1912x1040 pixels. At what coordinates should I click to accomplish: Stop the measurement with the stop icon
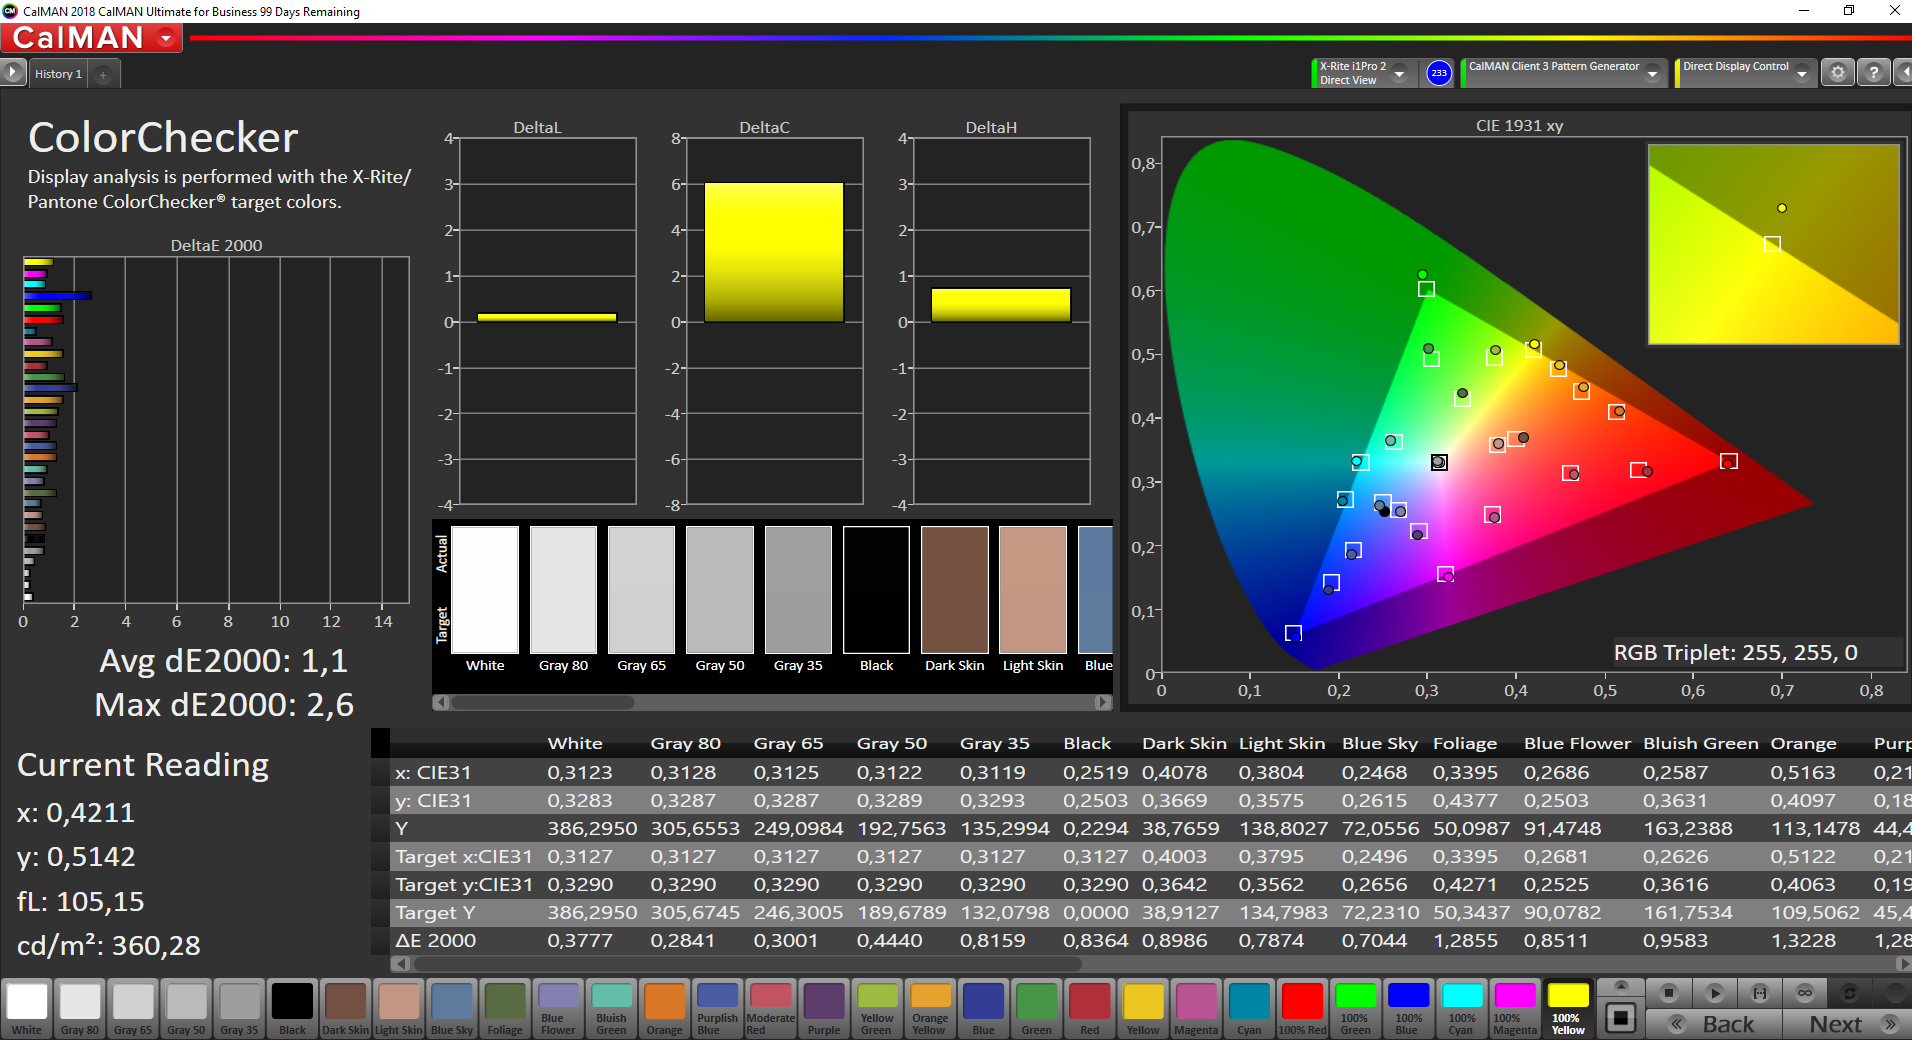pos(1668,993)
